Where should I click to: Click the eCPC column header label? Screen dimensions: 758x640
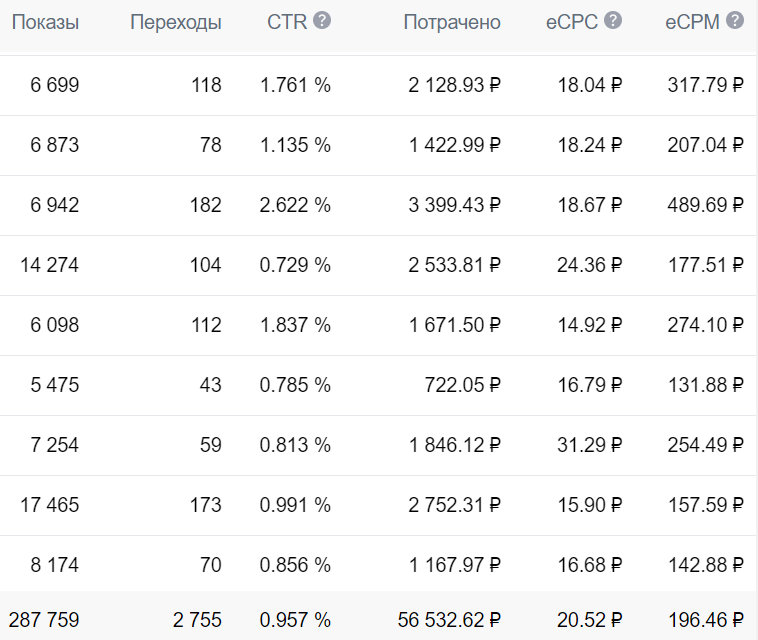(572, 22)
